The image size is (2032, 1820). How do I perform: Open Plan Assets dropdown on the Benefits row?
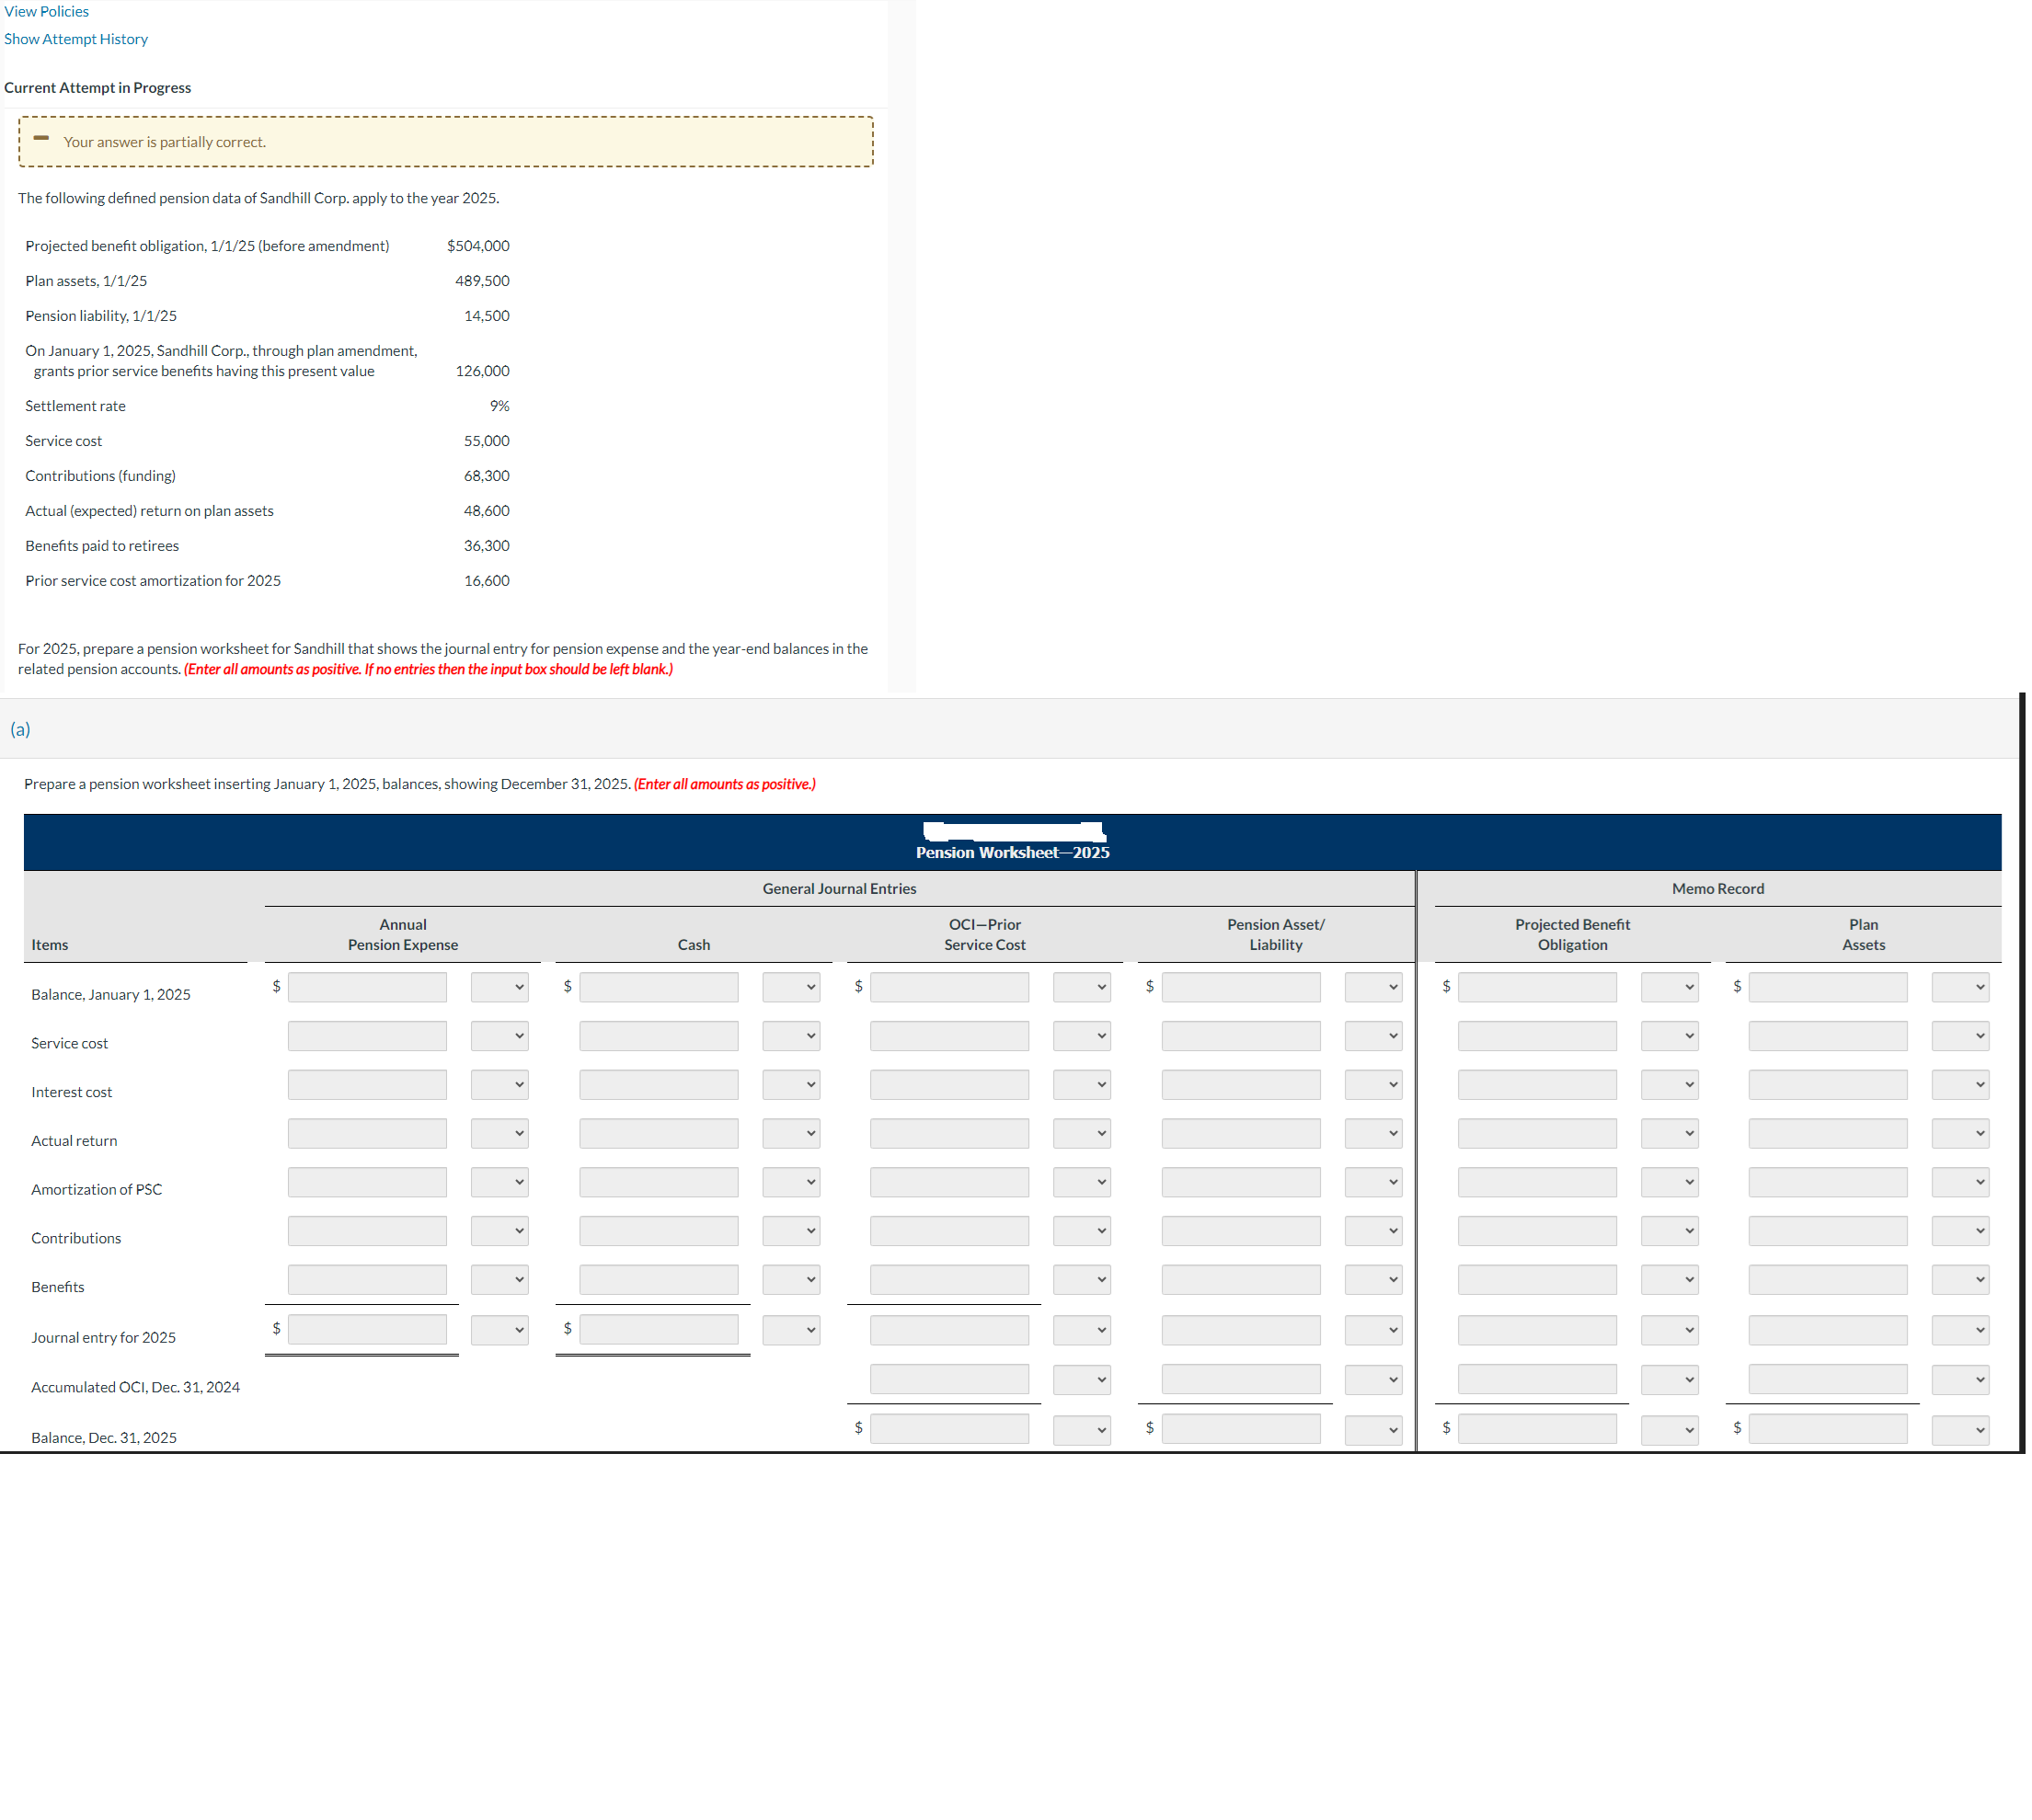(1960, 1279)
